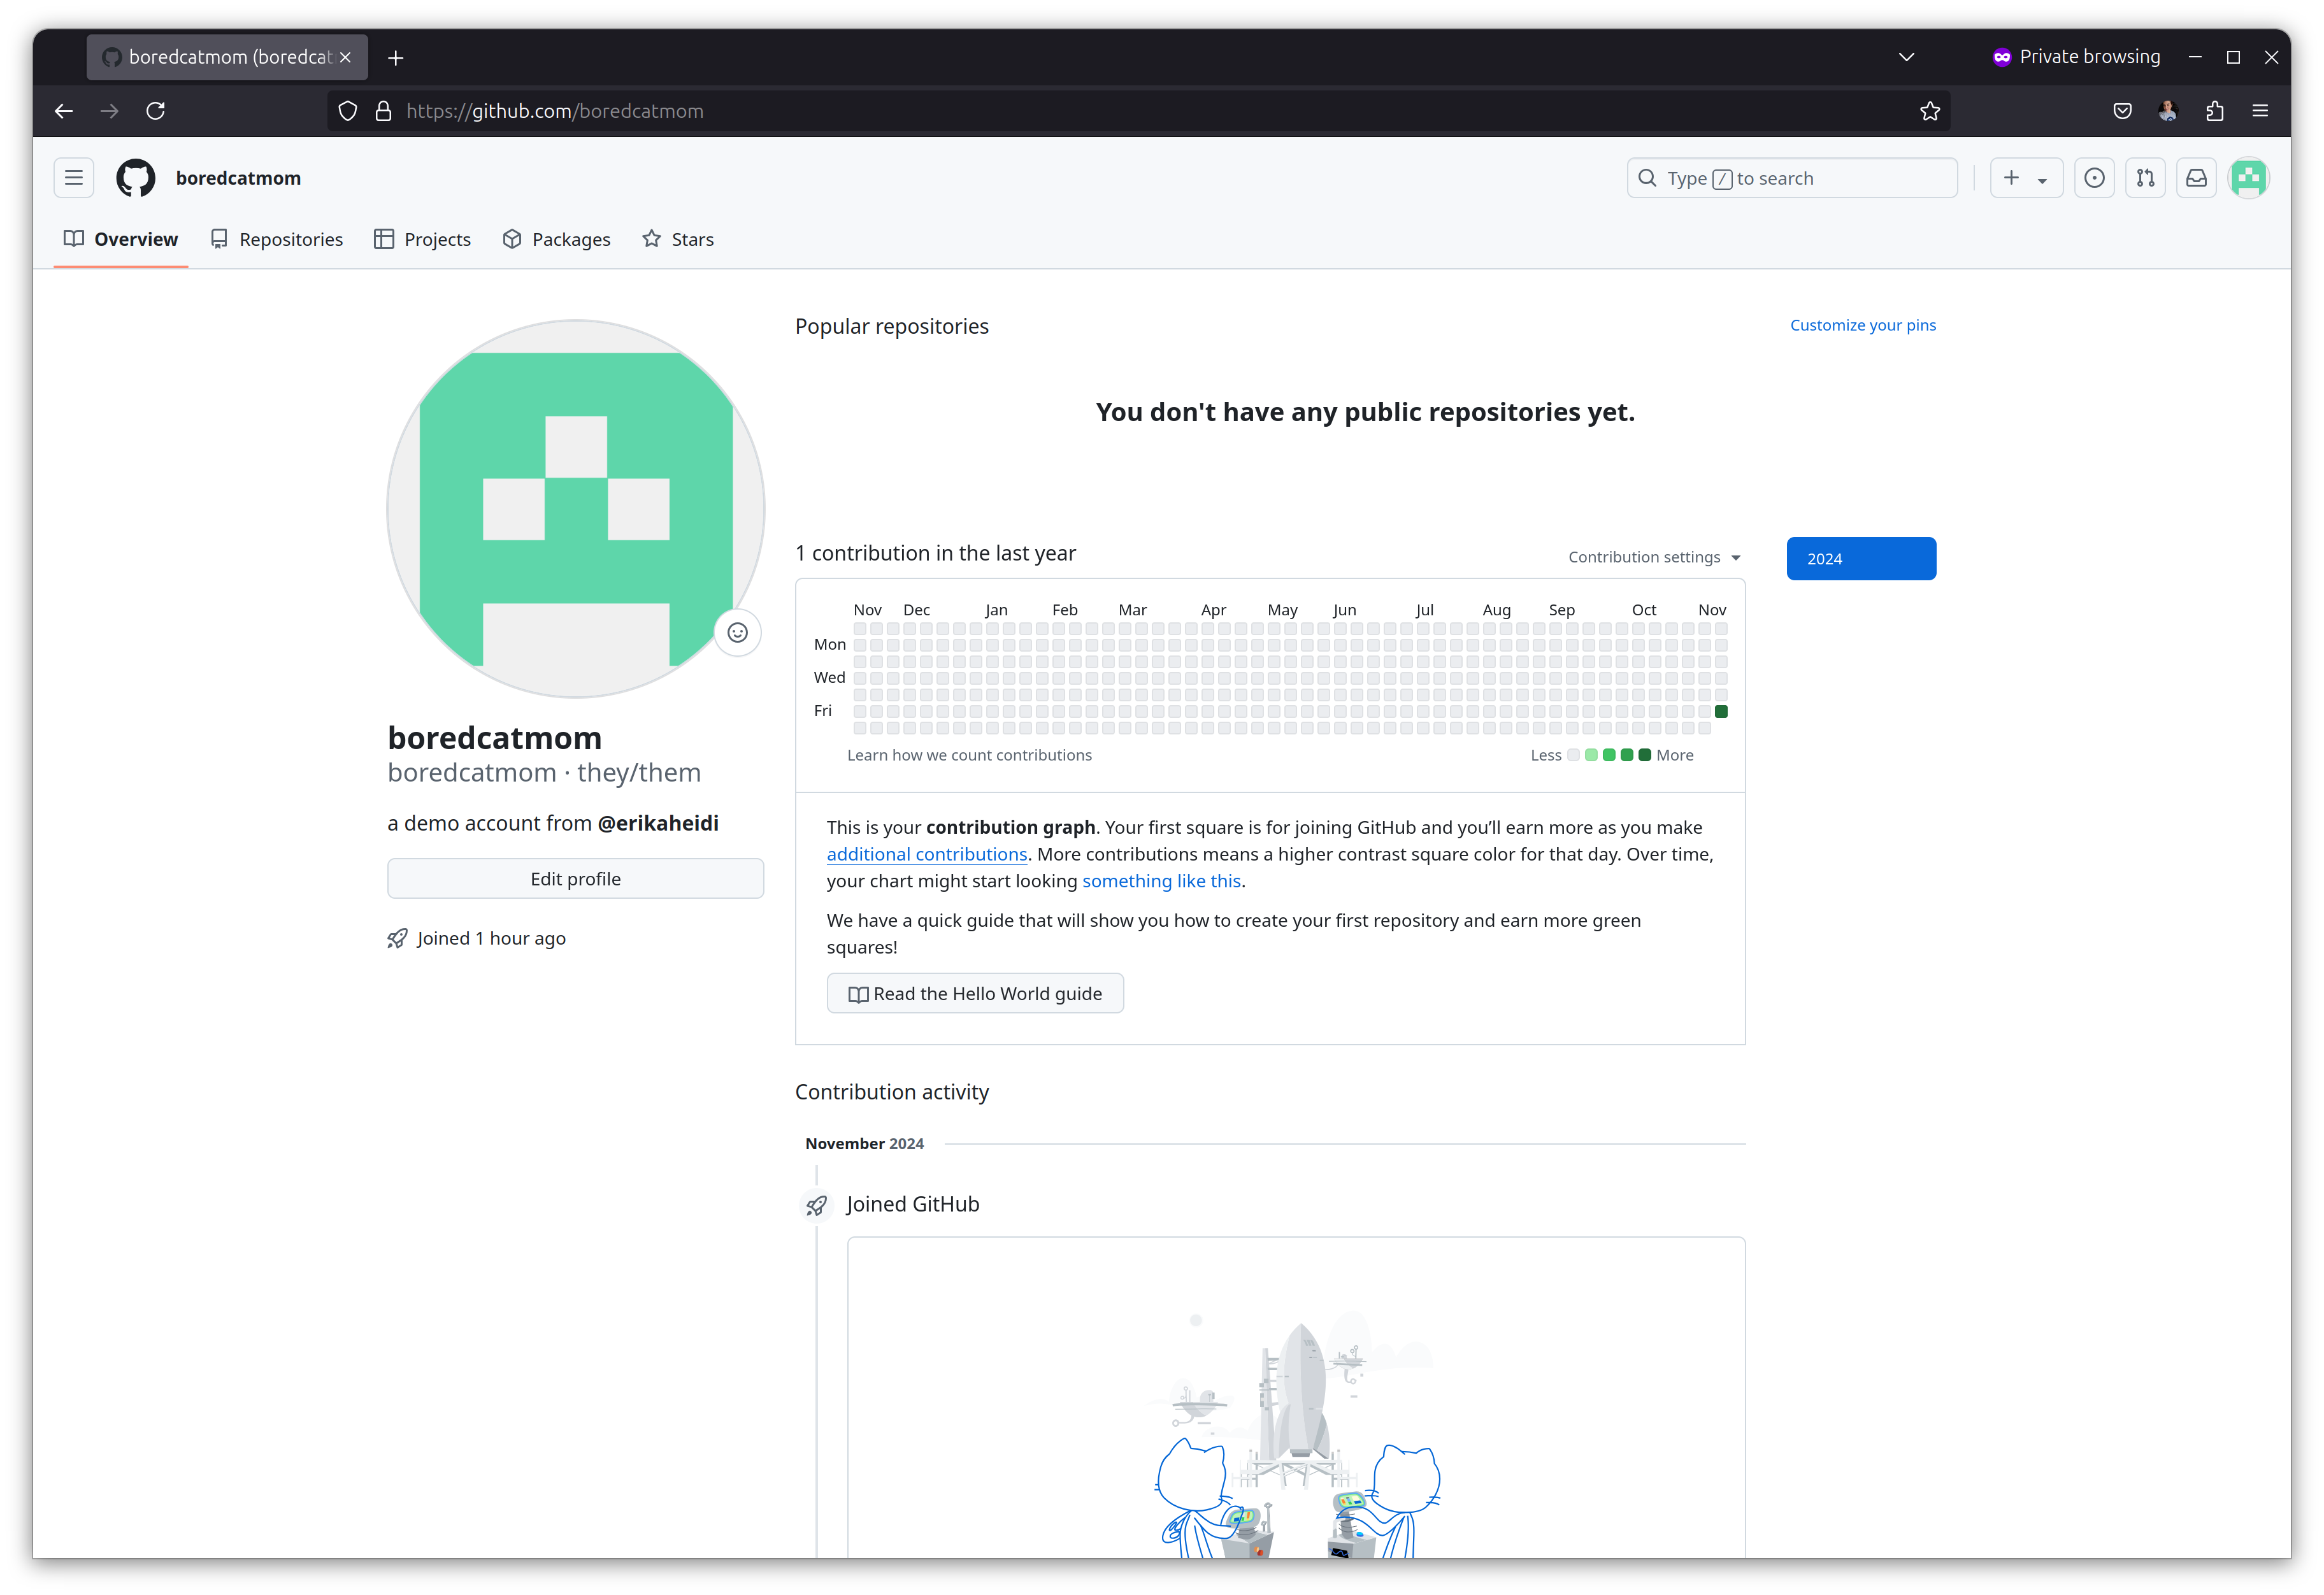The width and height of the screenshot is (2324, 1595).
Task: Click the lightest gray legend swatch
Action: tap(1573, 755)
